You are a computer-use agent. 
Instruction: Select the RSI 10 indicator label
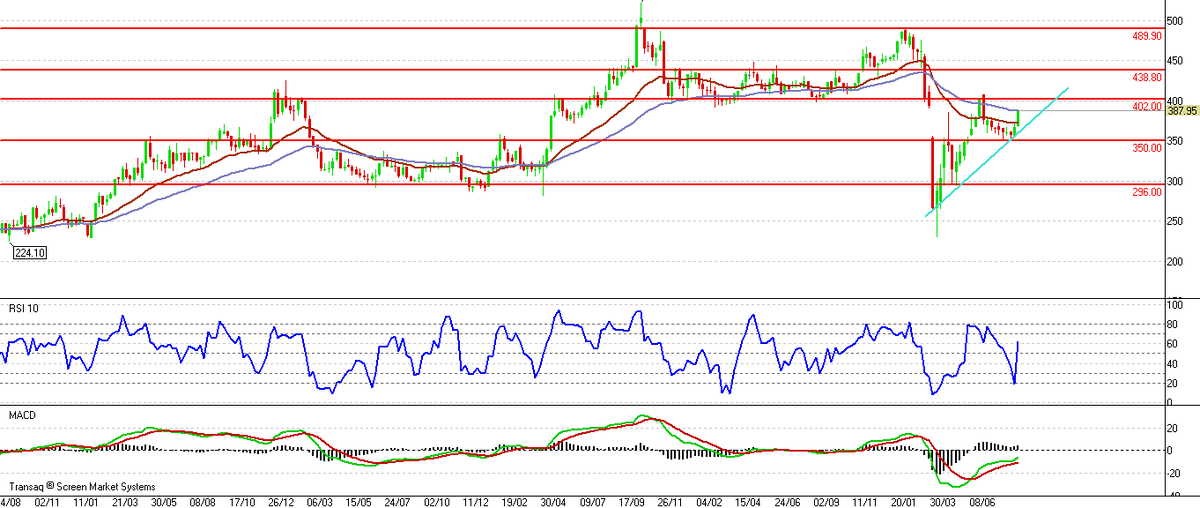[x=24, y=308]
